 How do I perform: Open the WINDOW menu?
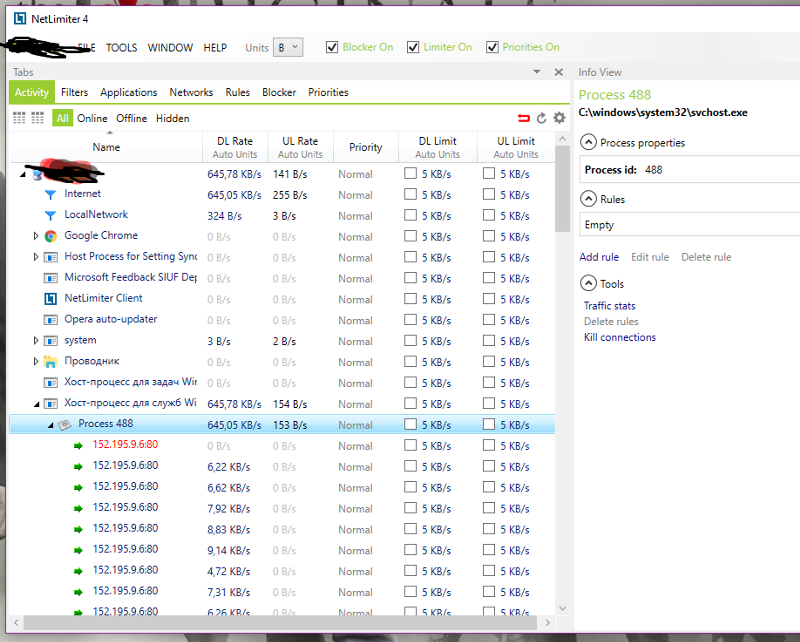[170, 48]
